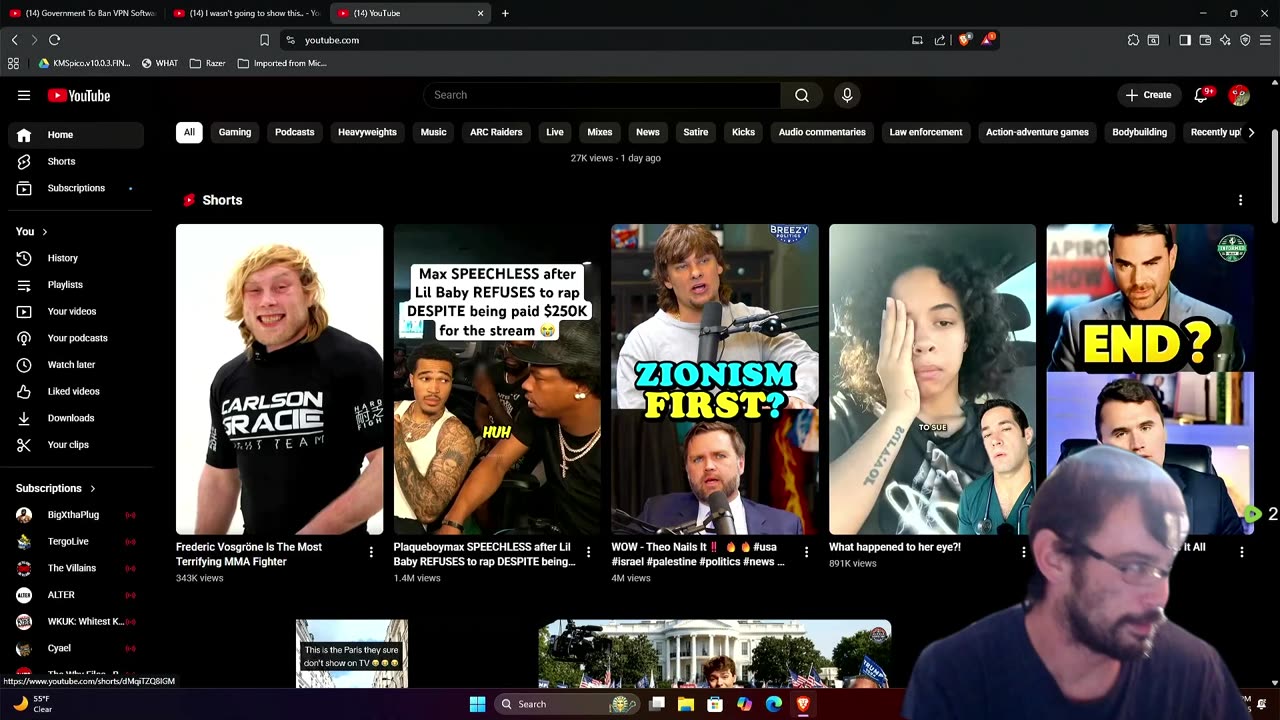Play What happened to her eye short
The image size is (1280, 720).
[x=932, y=379]
